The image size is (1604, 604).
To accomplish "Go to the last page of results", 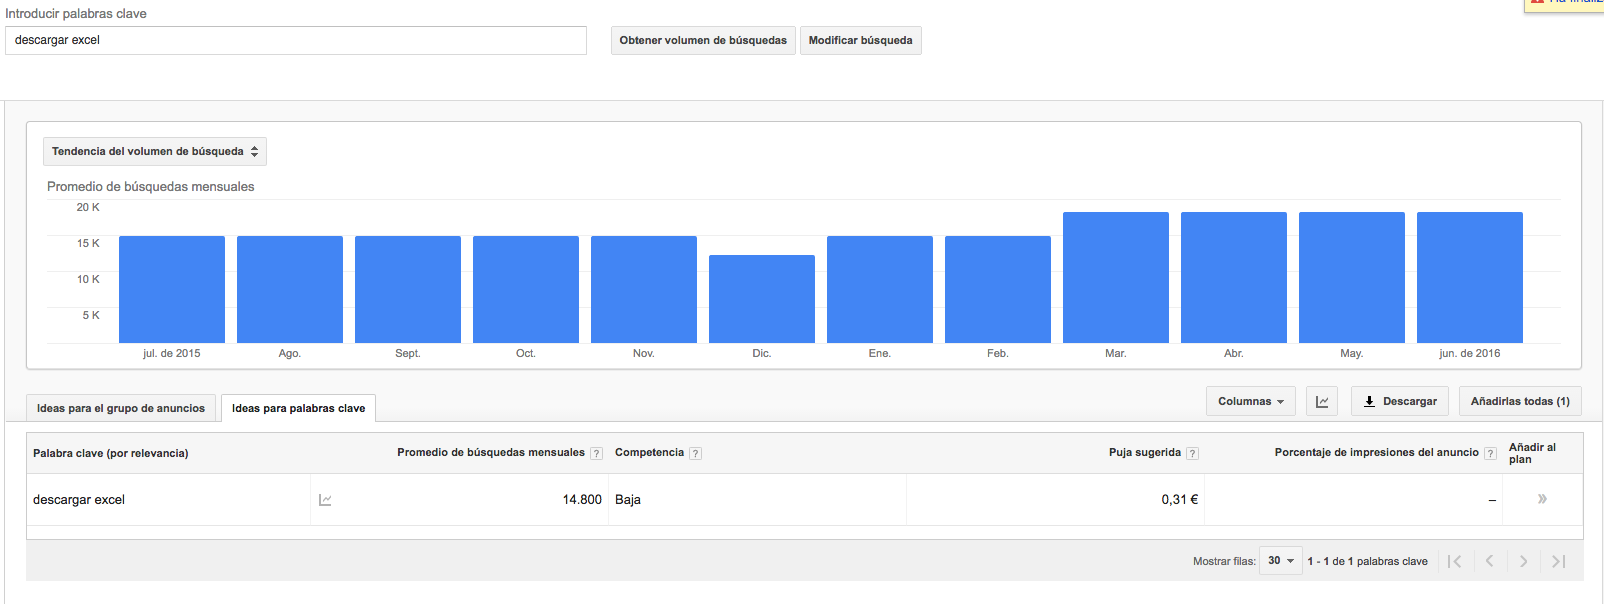I will (1558, 561).
